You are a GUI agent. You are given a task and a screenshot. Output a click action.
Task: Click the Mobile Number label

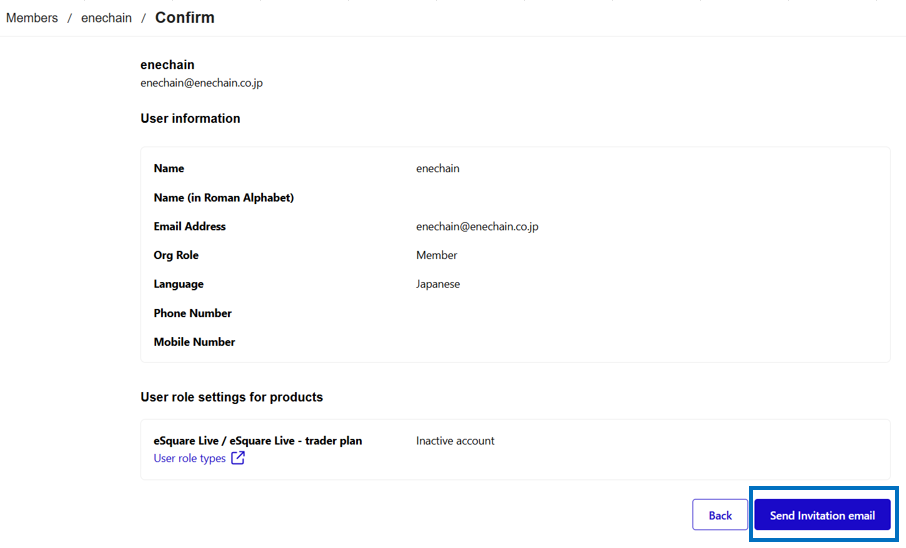[194, 342]
